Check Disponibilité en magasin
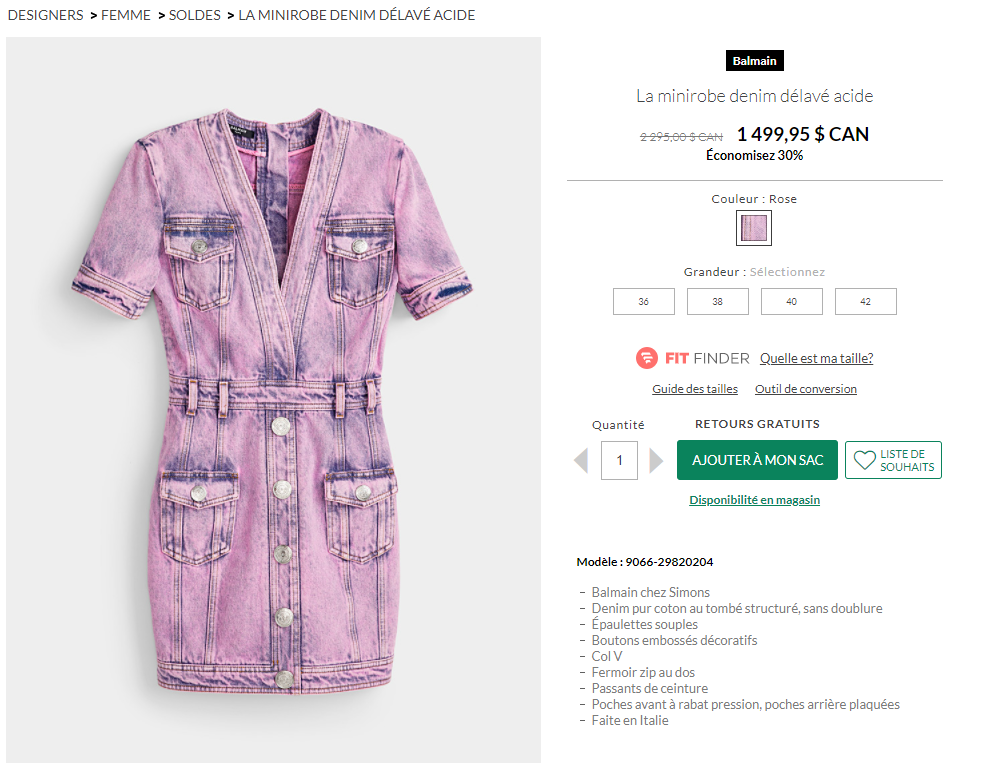 (755, 500)
